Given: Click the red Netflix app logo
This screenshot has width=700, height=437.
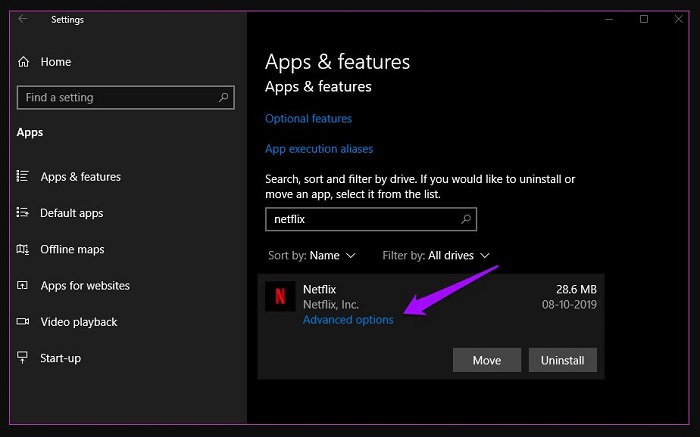Looking at the screenshot, I should point(280,296).
